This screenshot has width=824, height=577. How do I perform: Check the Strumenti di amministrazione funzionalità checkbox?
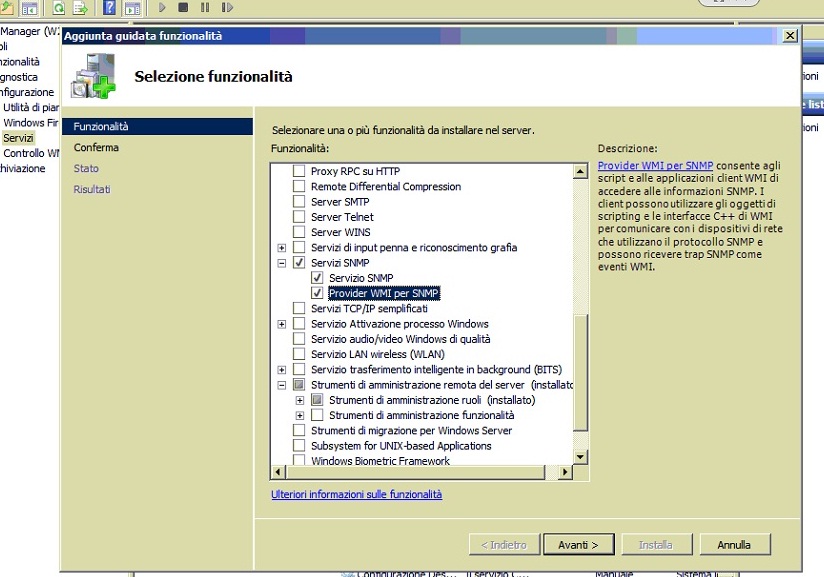click(317, 415)
